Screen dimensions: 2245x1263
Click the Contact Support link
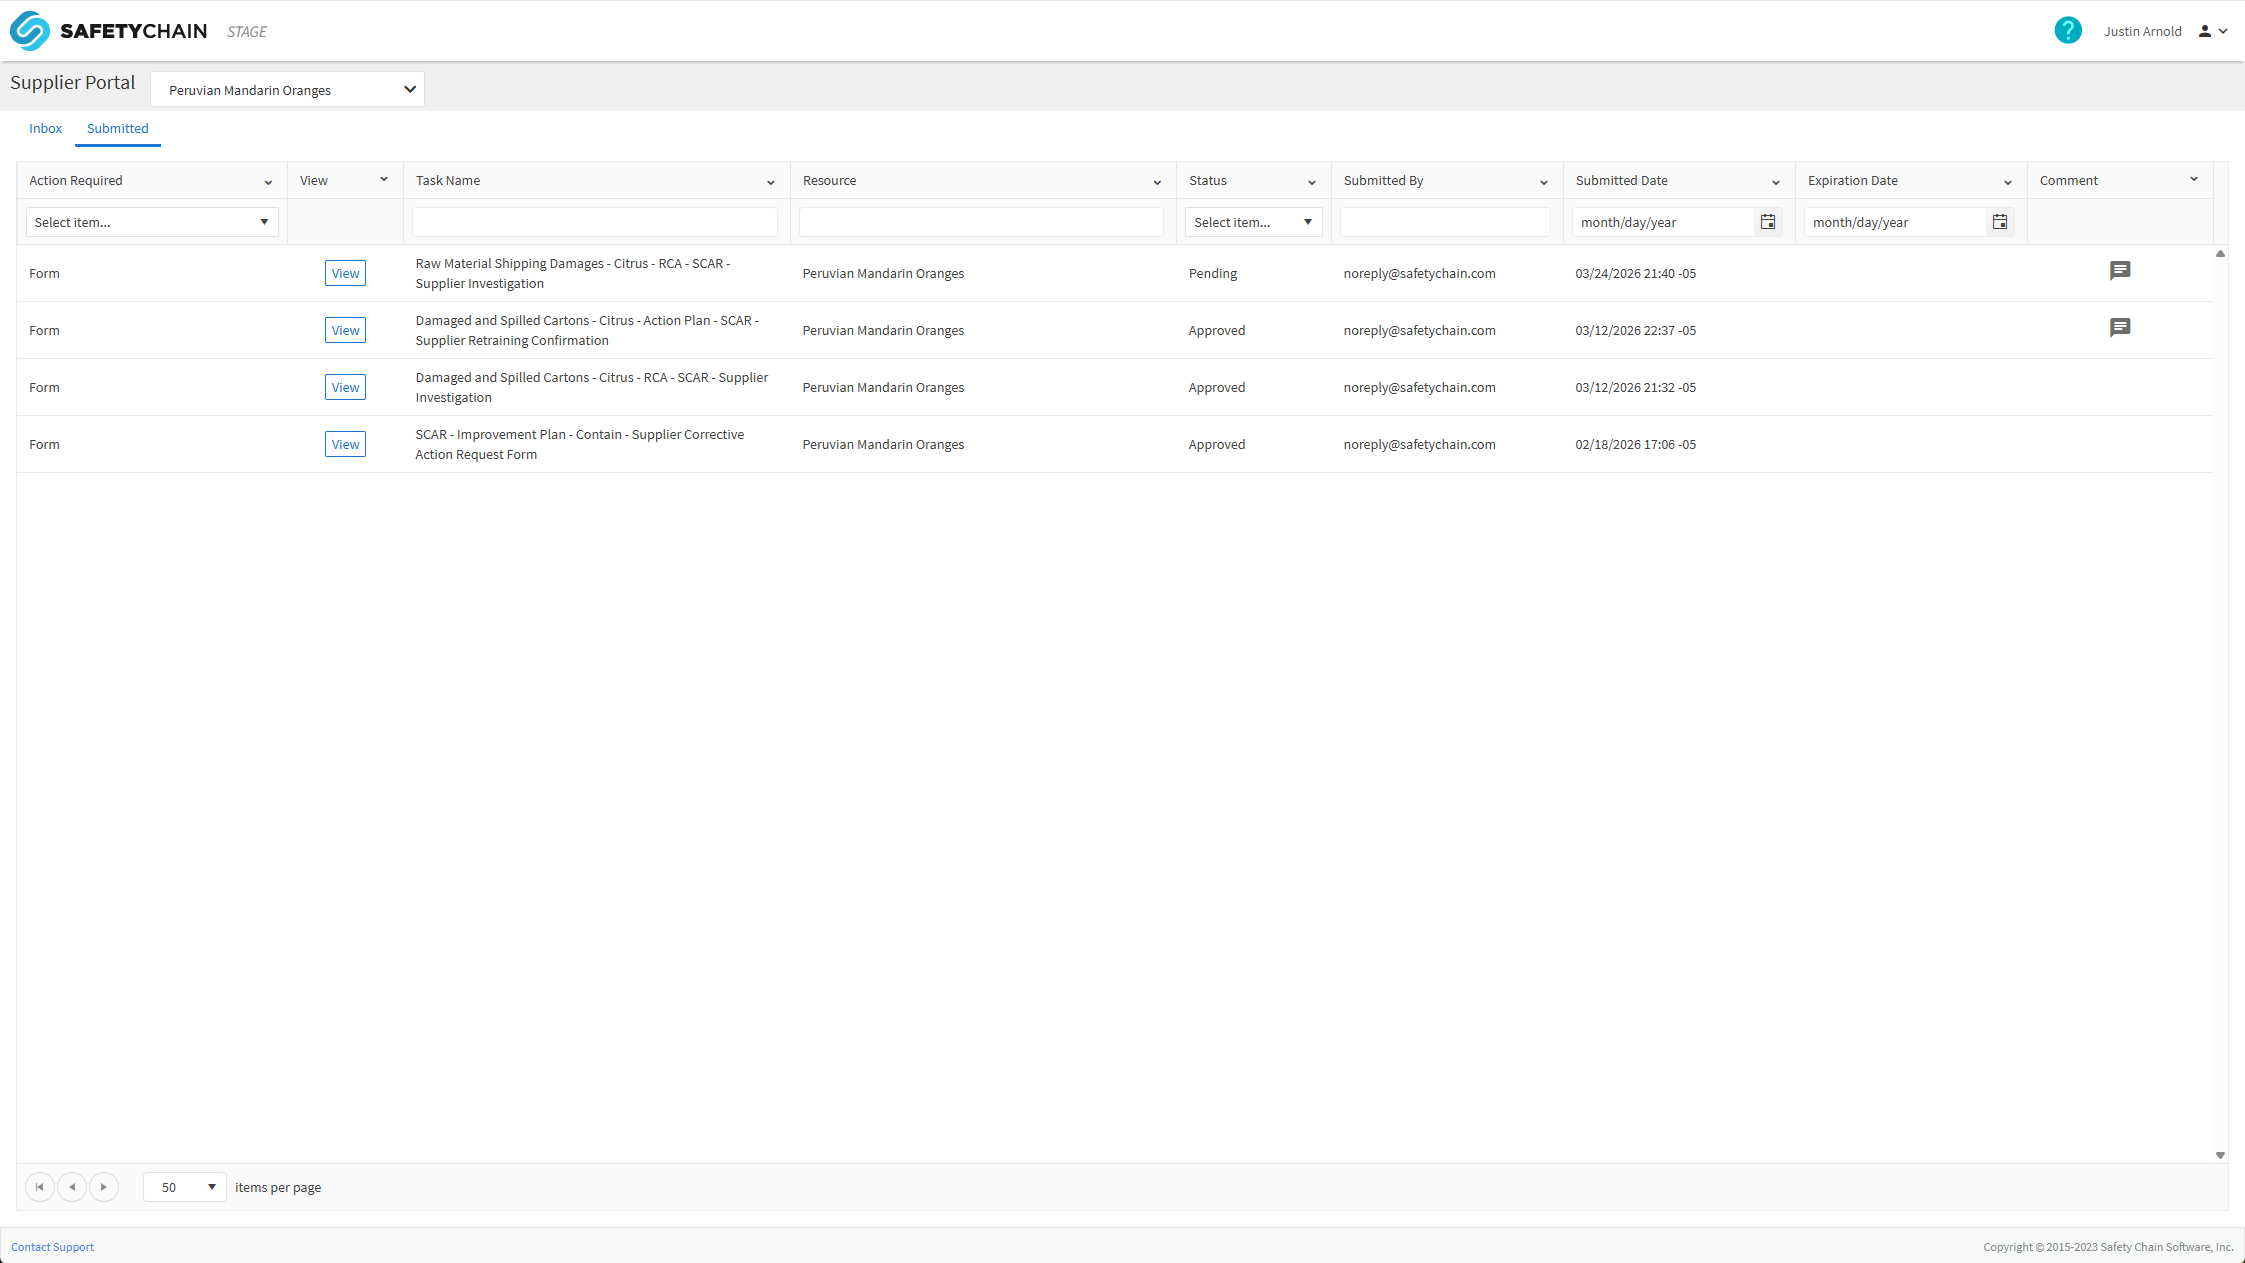(52, 1247)
